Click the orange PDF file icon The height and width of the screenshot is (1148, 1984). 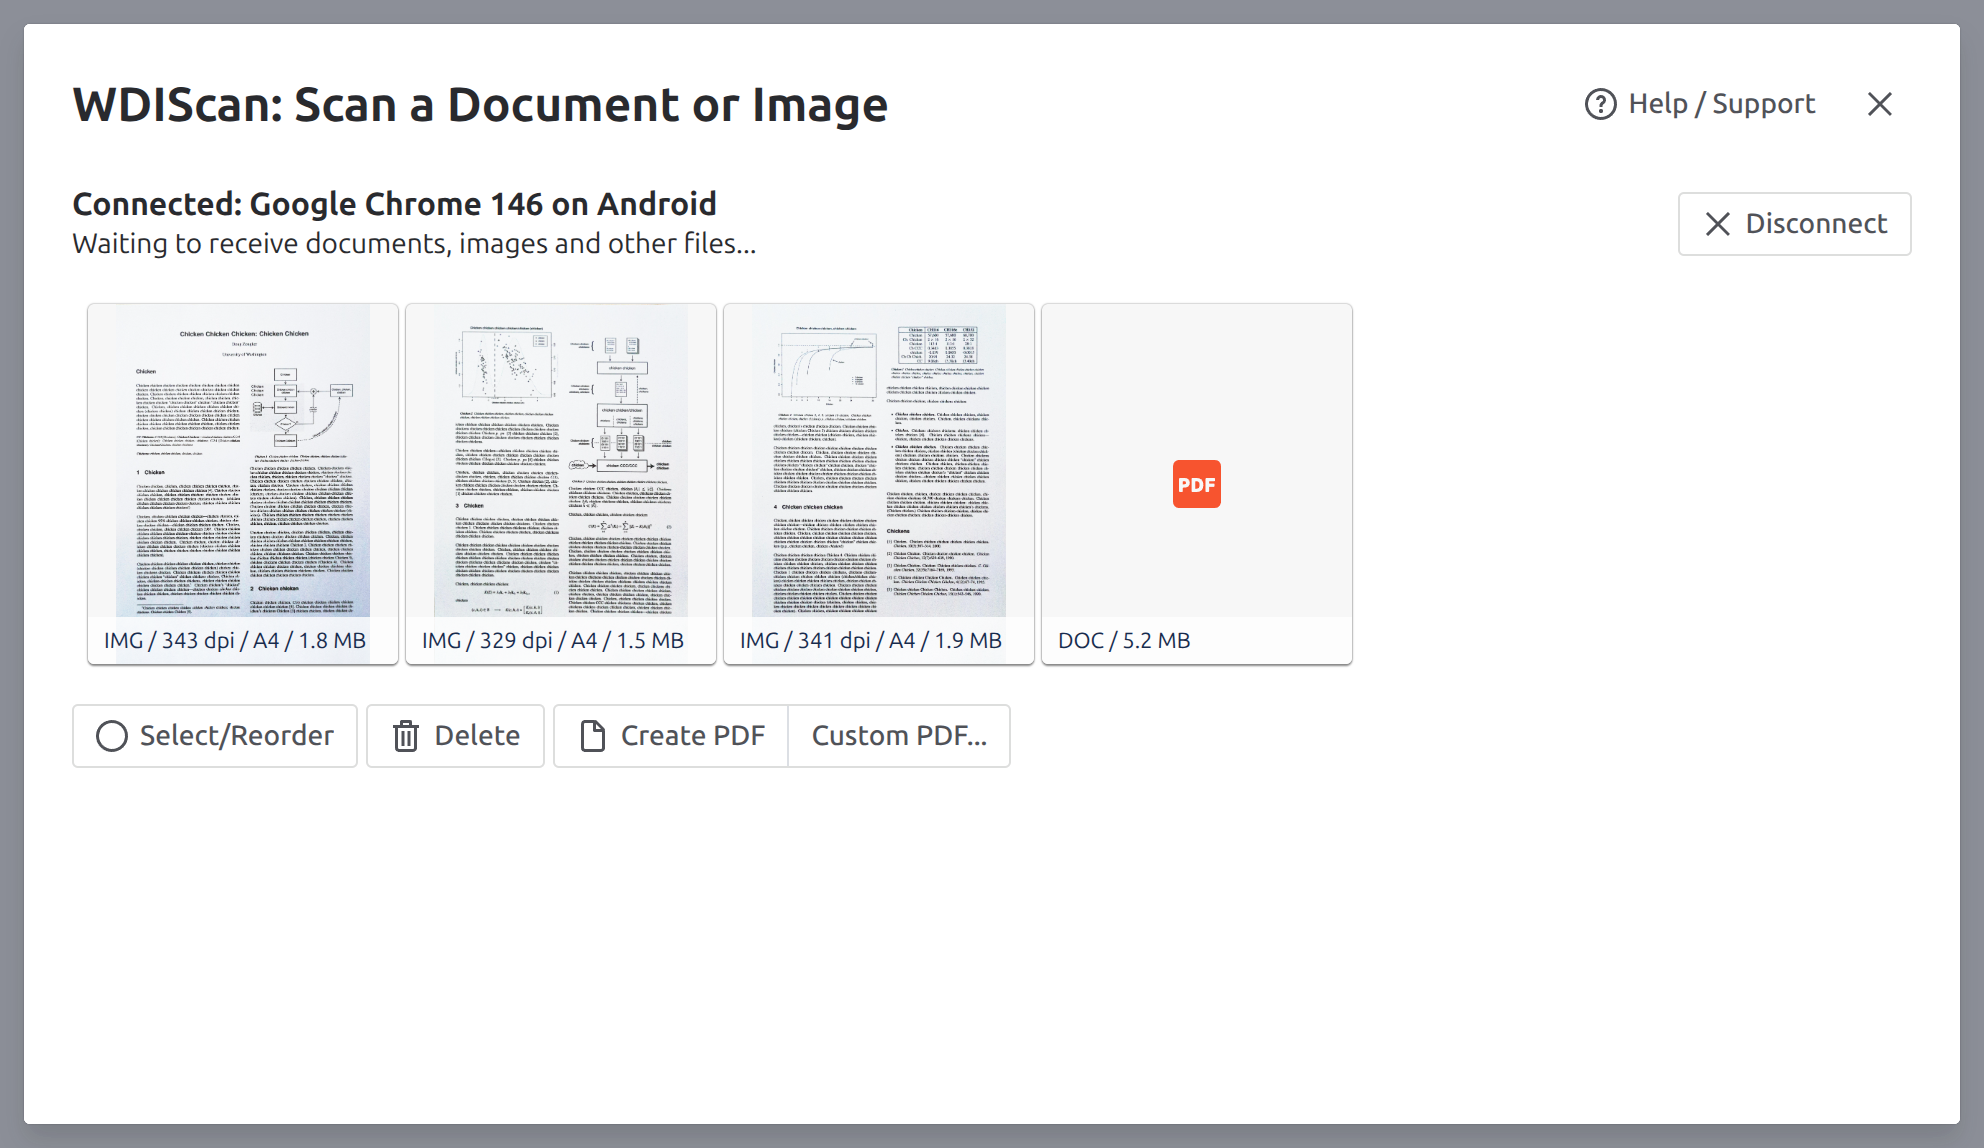click(x=1196, y=484)
